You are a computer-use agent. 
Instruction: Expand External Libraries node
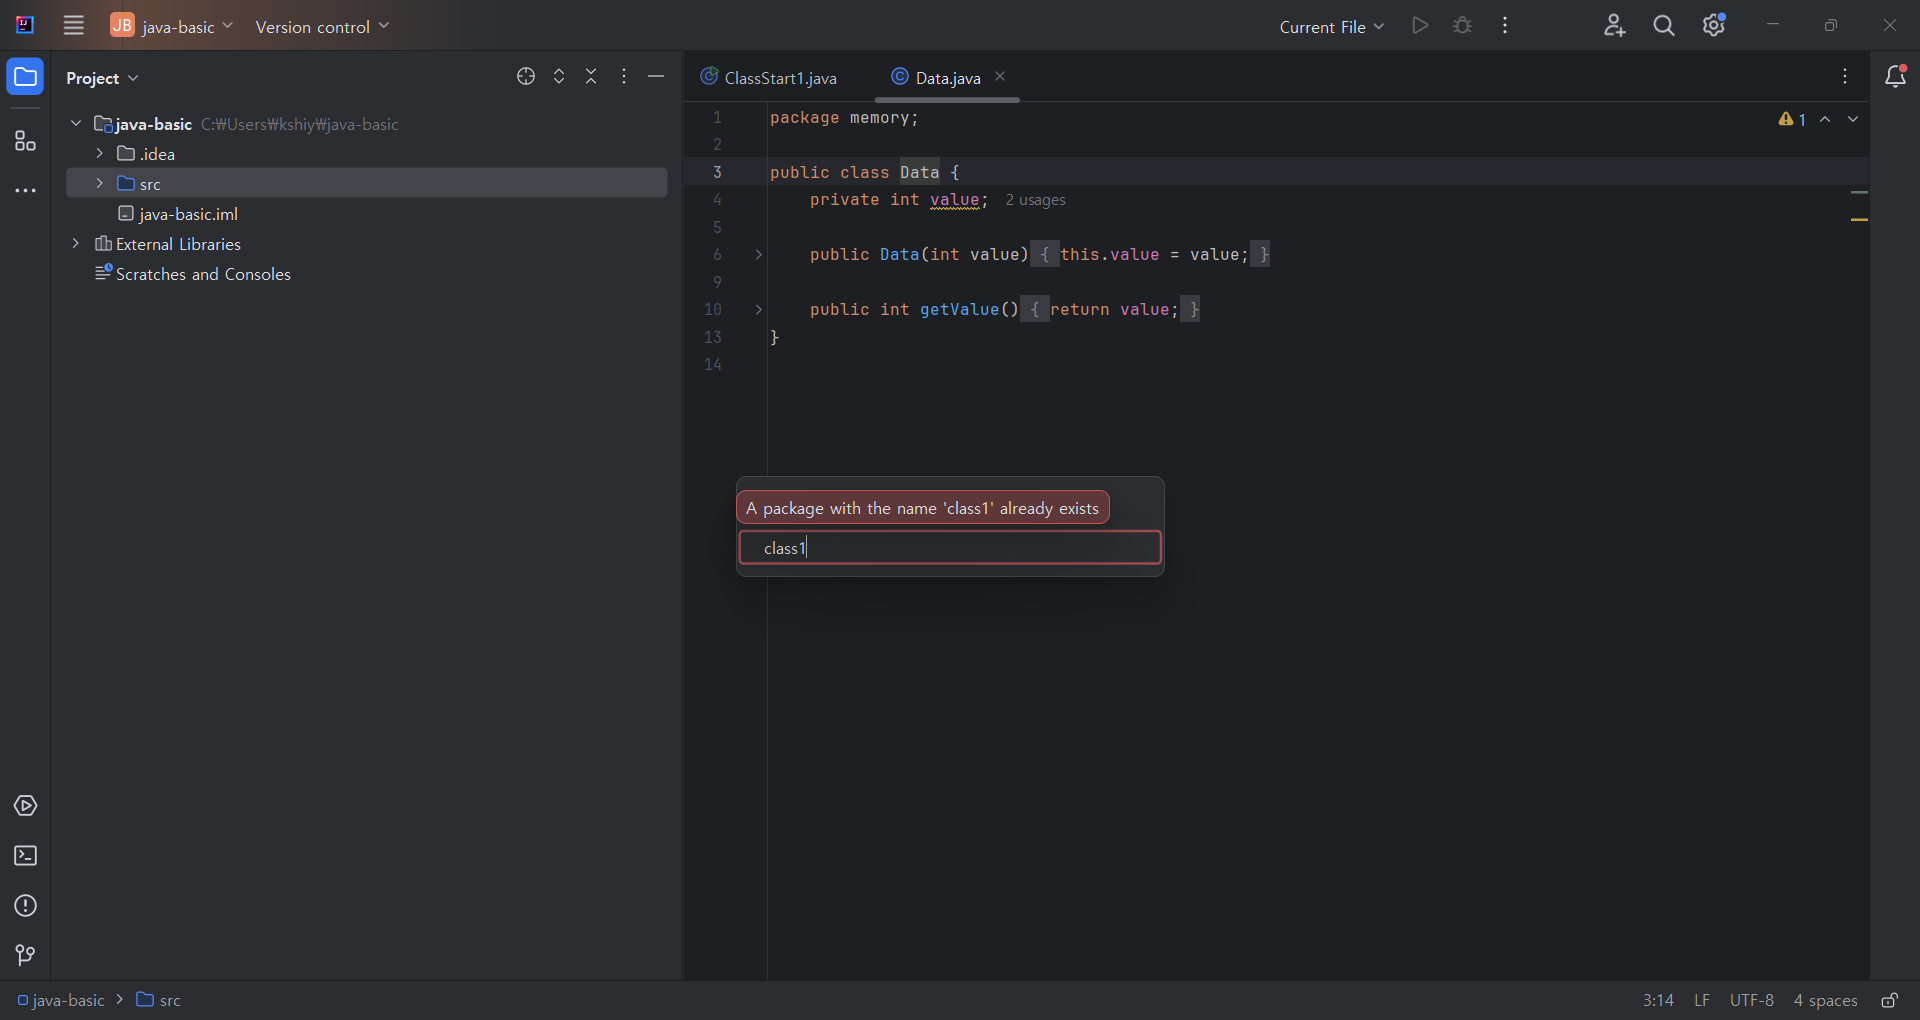click(x=76, y=243)
